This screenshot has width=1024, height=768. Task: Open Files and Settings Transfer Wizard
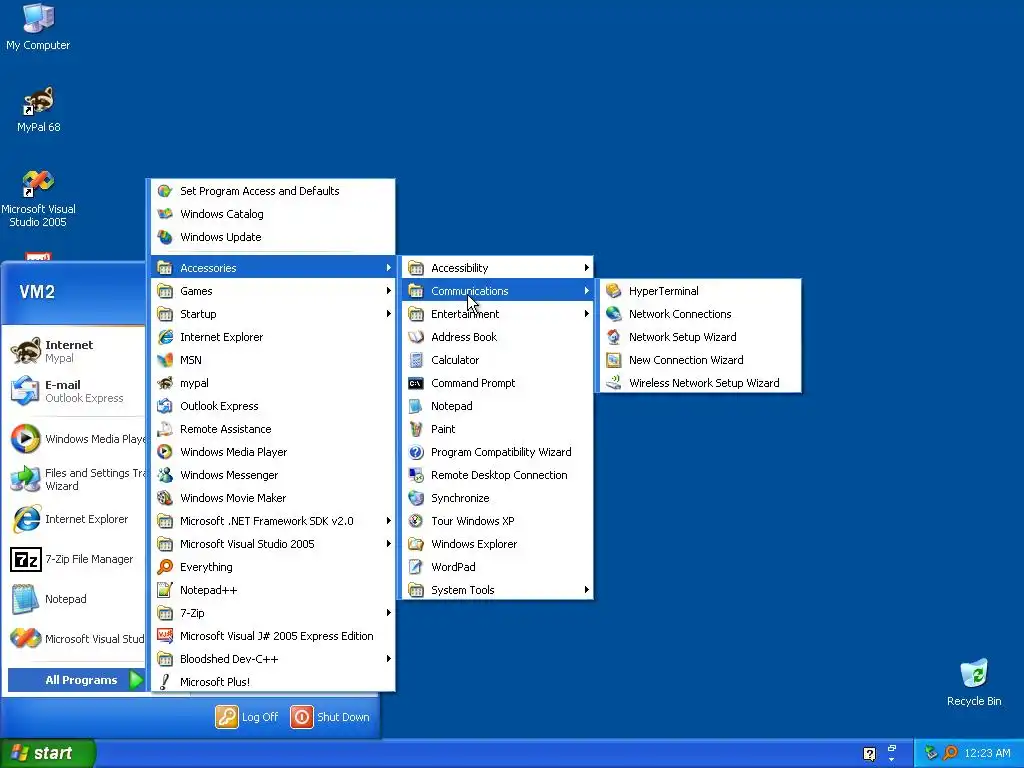[75, 479]
